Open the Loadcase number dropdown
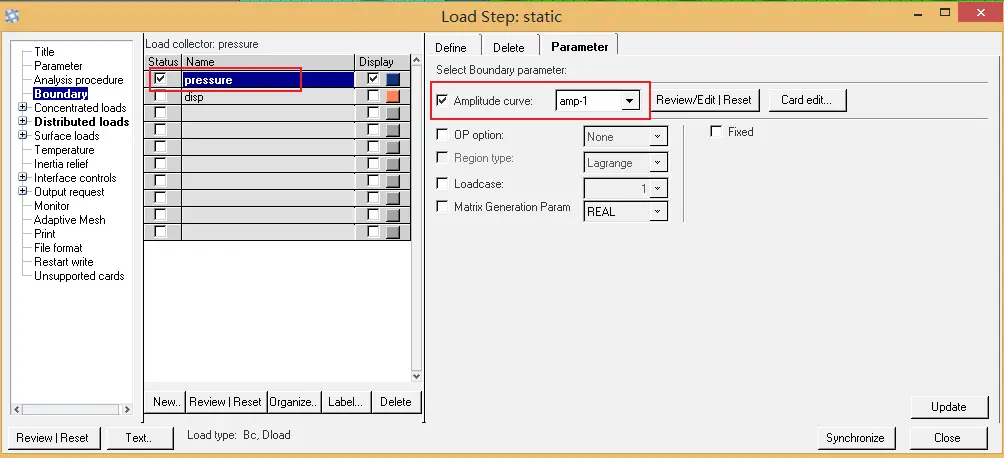 click(658, 188)
